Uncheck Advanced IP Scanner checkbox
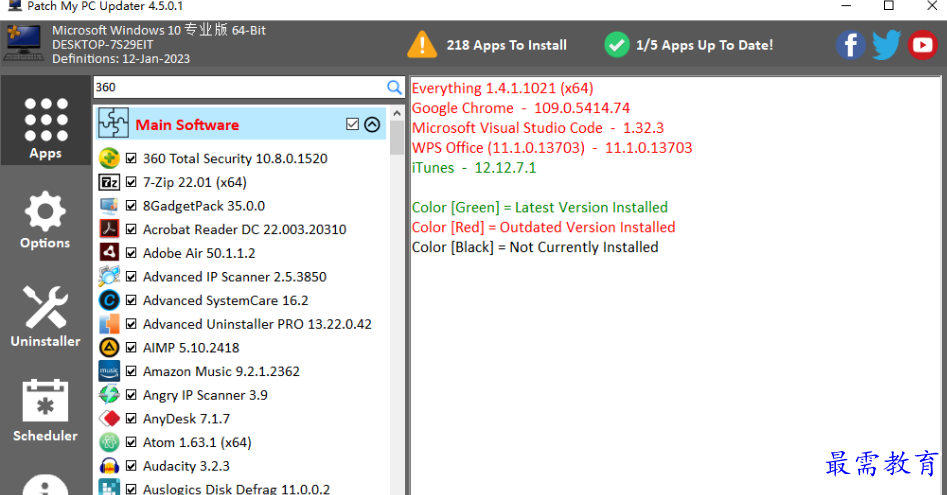The width and height of the screenshot is (947, 495). pos(131,276)
